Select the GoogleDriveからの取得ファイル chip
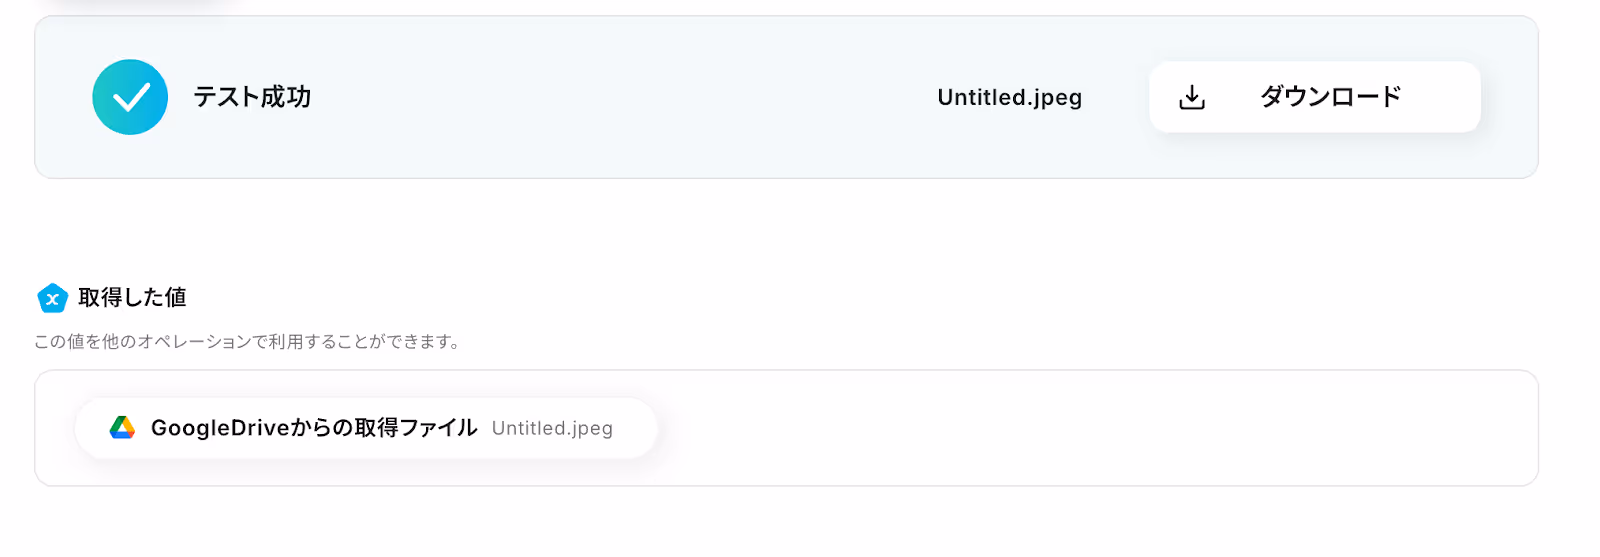Screen dimensions: 1600x557 [366, 428]
